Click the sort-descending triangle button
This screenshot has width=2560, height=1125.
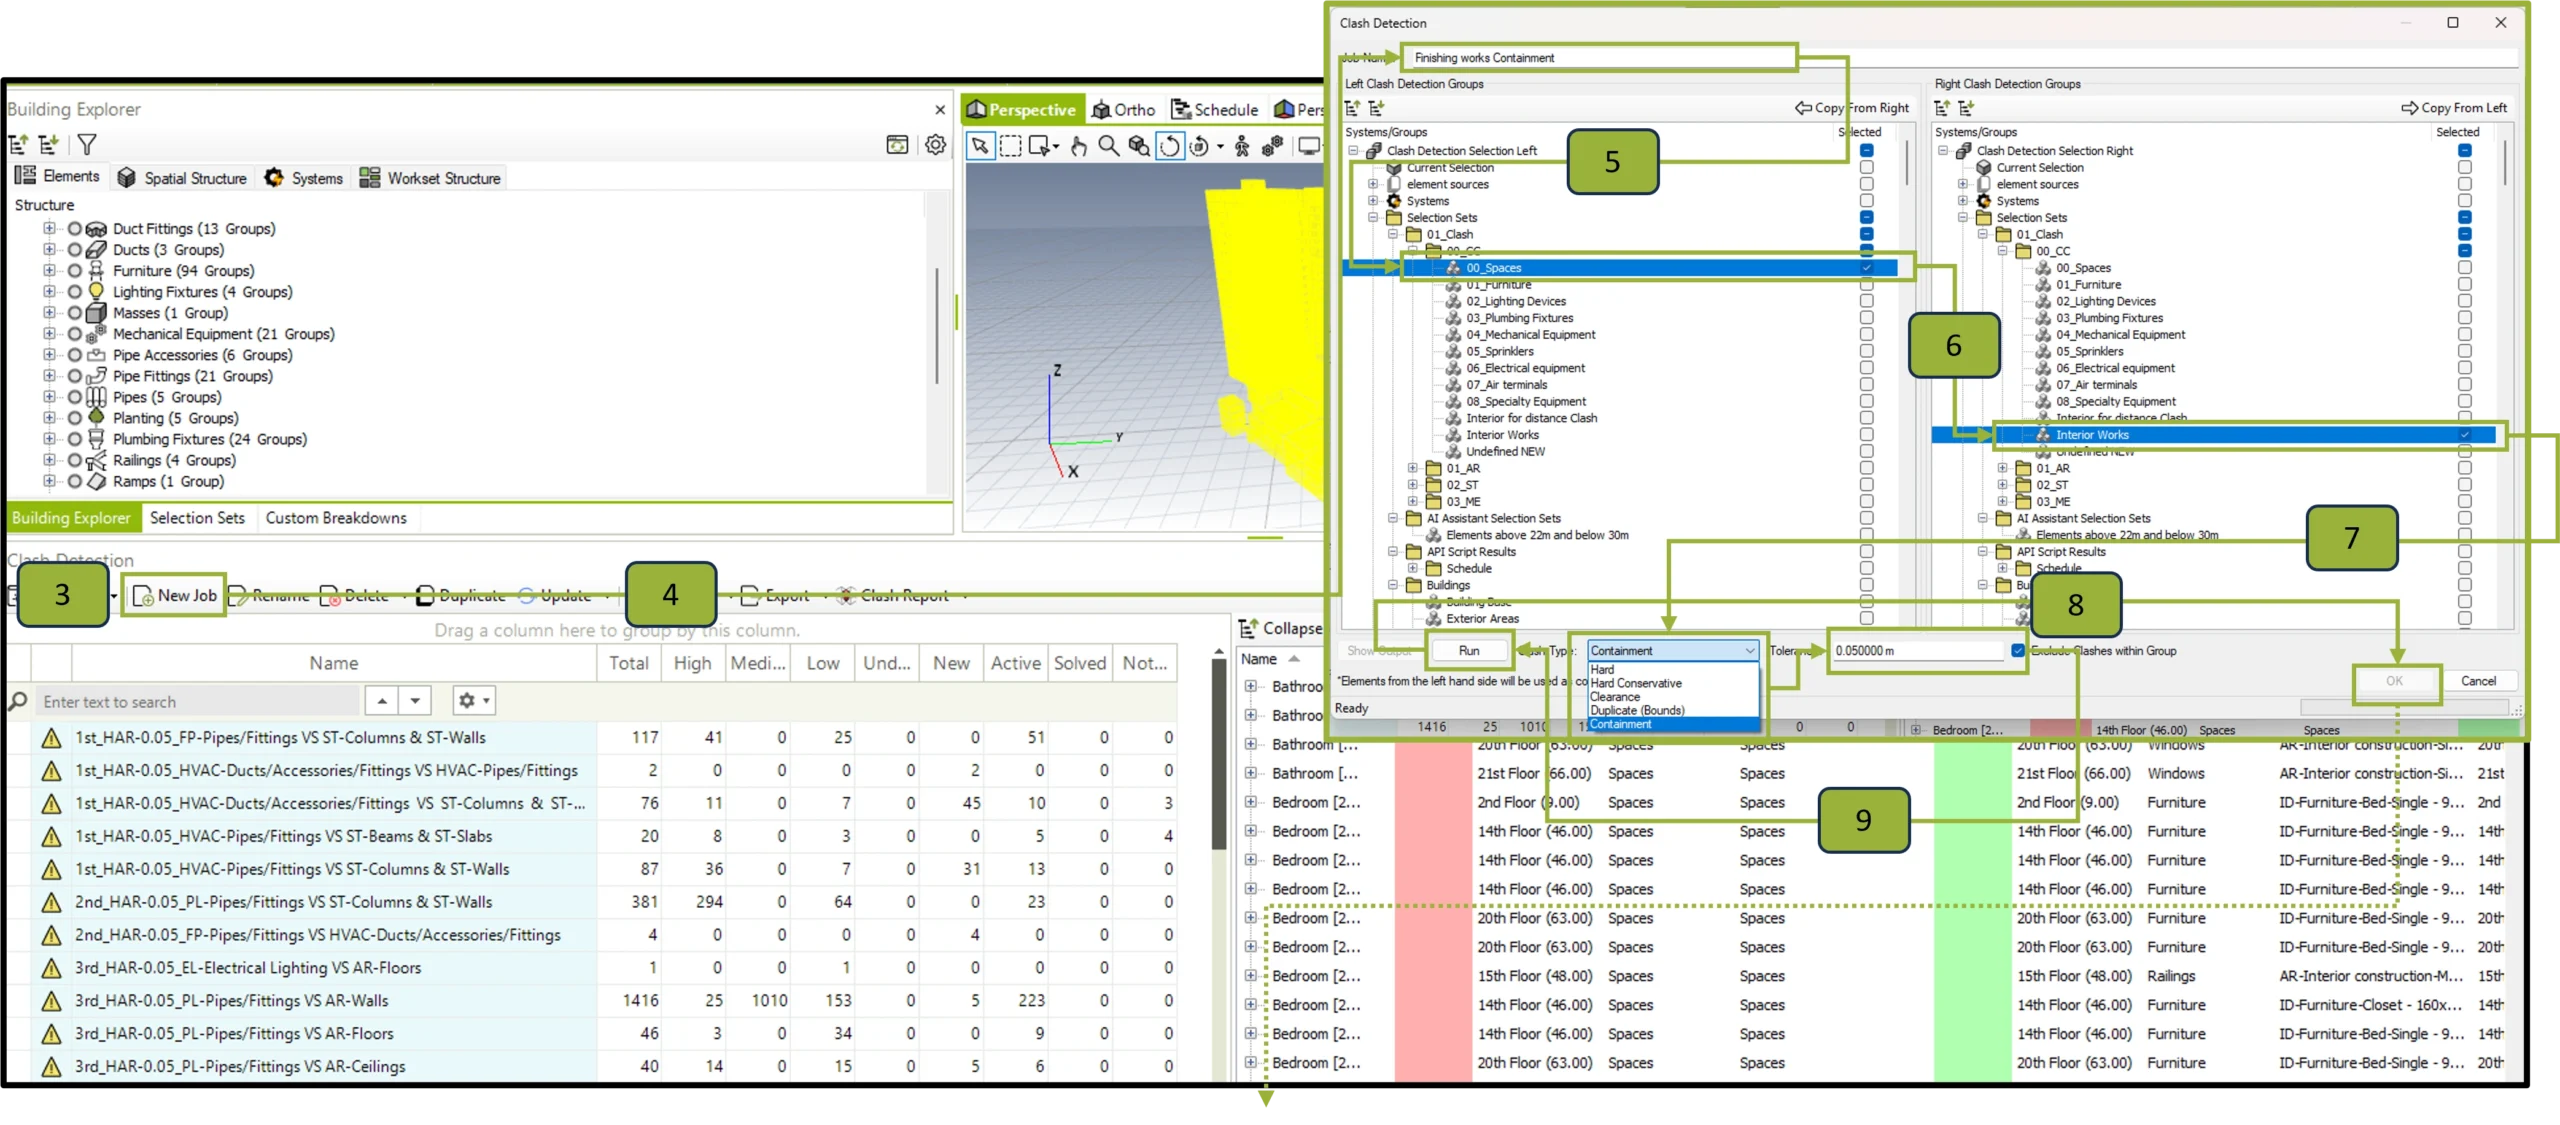415,701
